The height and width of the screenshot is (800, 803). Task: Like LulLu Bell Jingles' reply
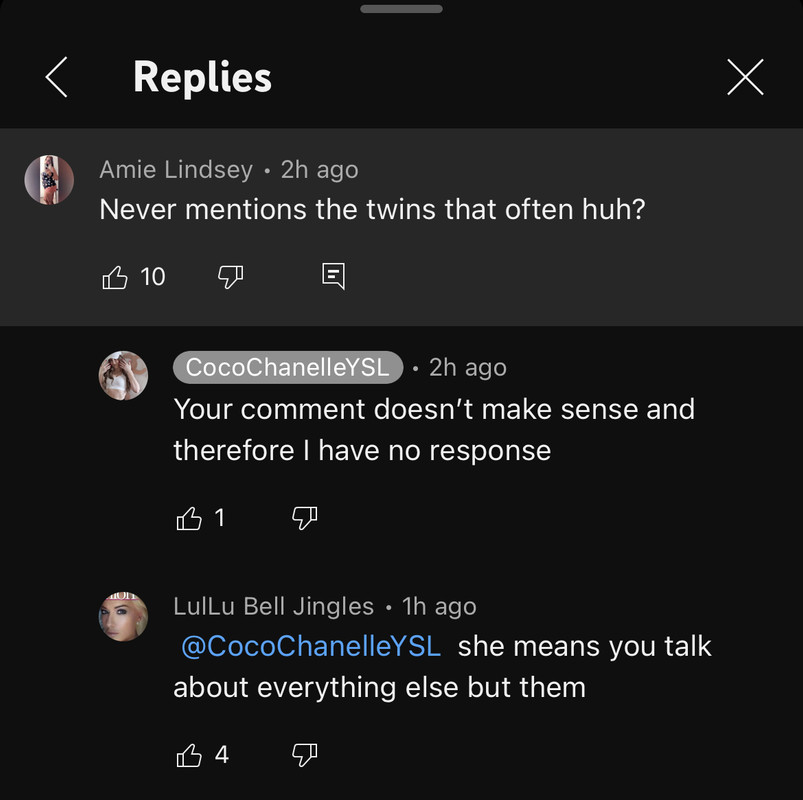point(189,755)
